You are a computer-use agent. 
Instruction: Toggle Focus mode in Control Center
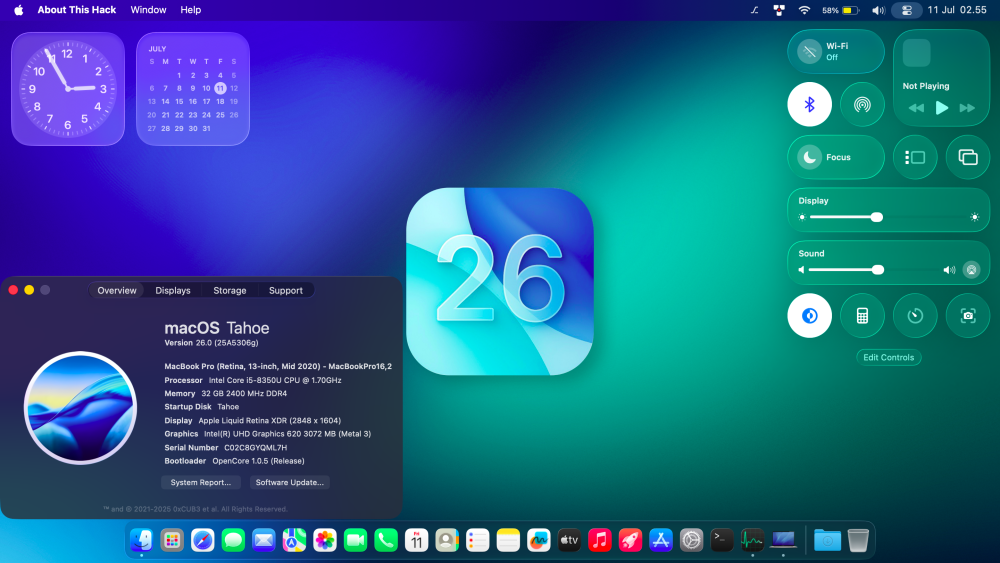[x=836, y=157]
